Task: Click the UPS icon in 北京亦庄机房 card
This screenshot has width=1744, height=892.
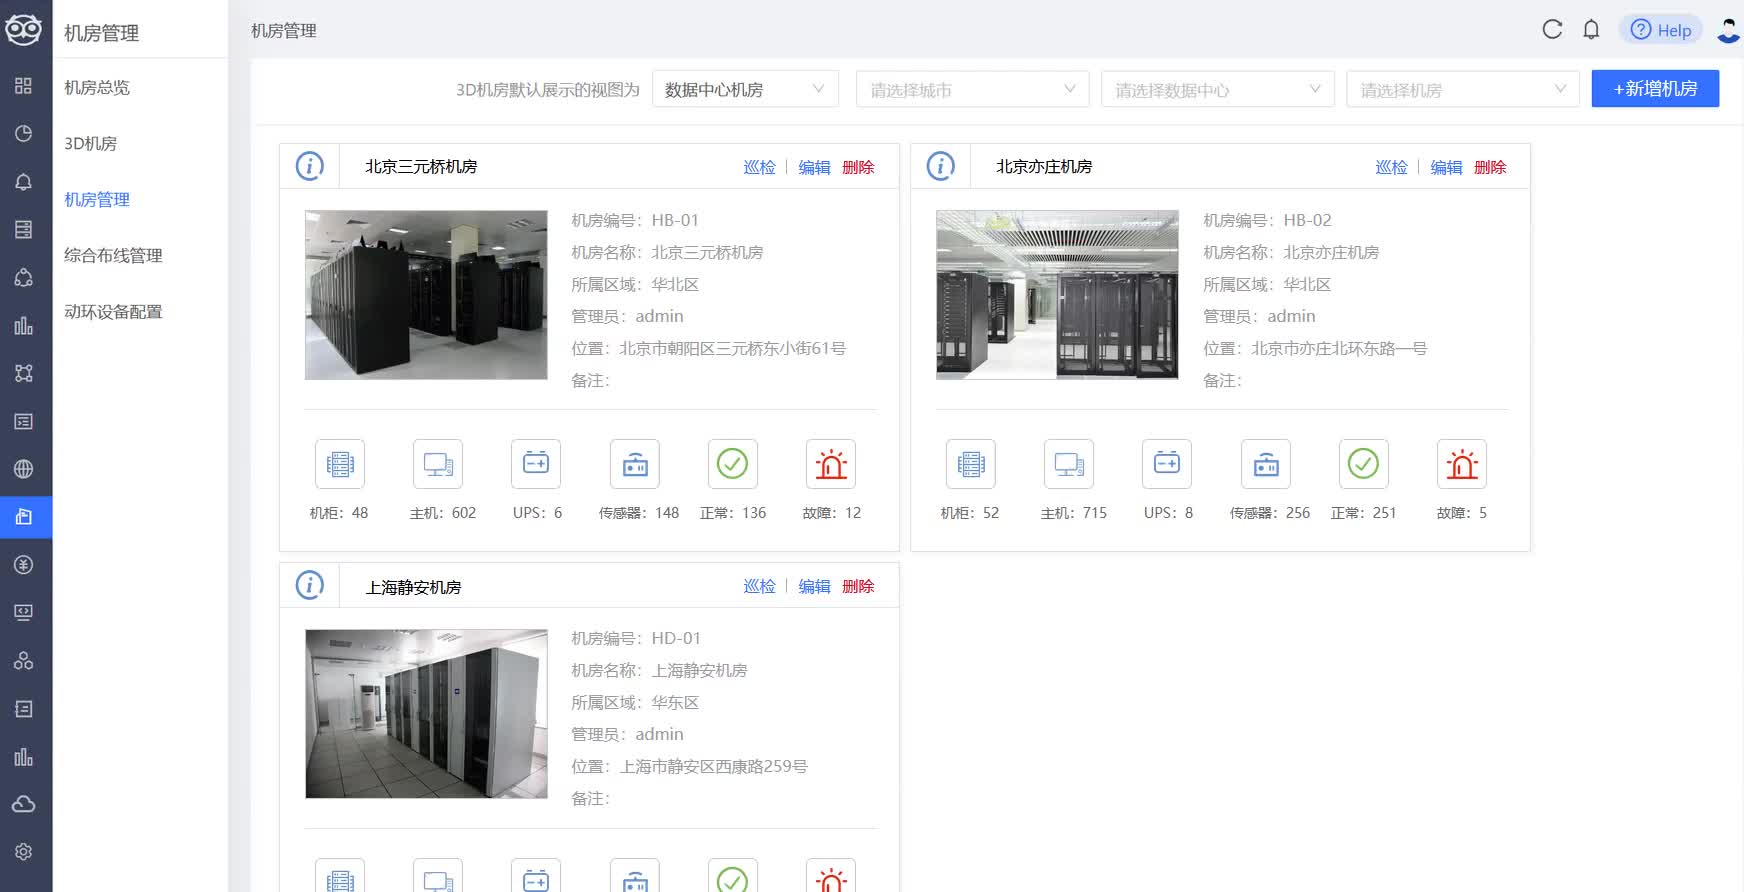Action: [x=1167, y=464]
